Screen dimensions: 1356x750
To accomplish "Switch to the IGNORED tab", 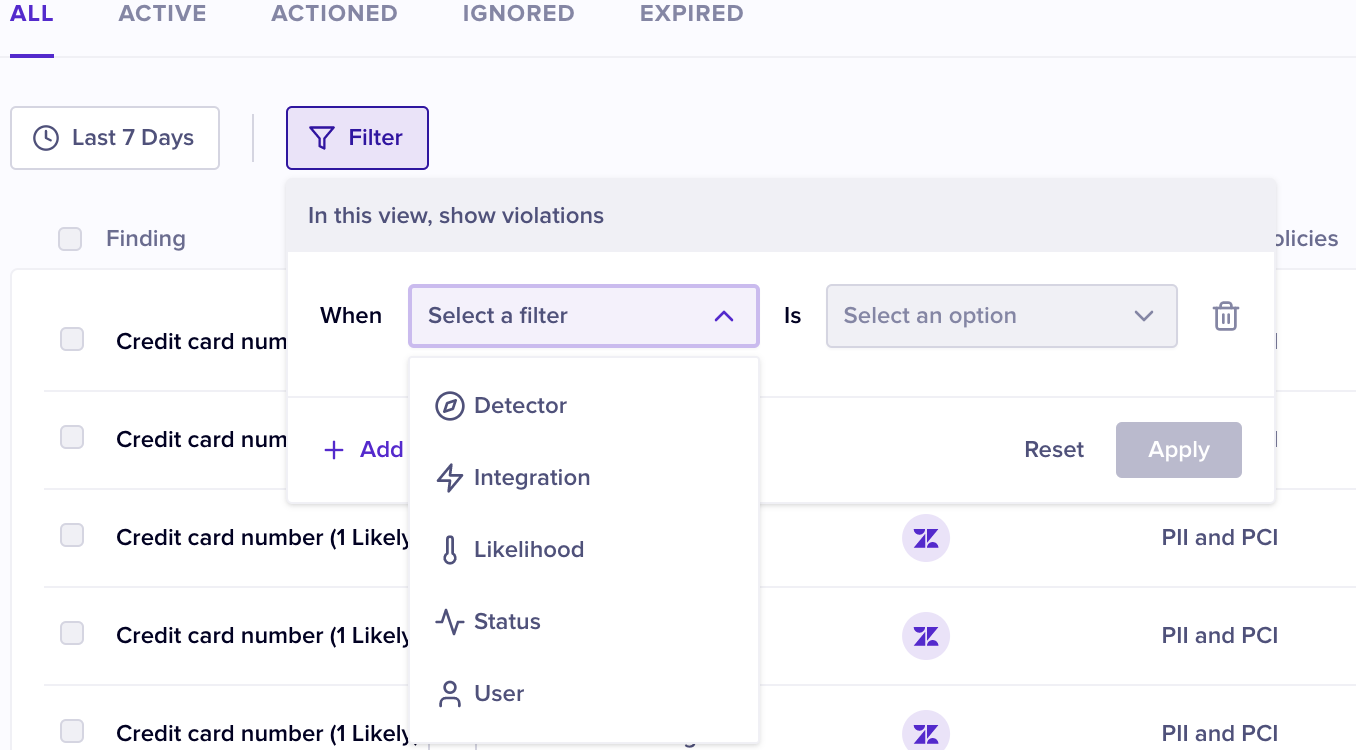I will 518,14.
